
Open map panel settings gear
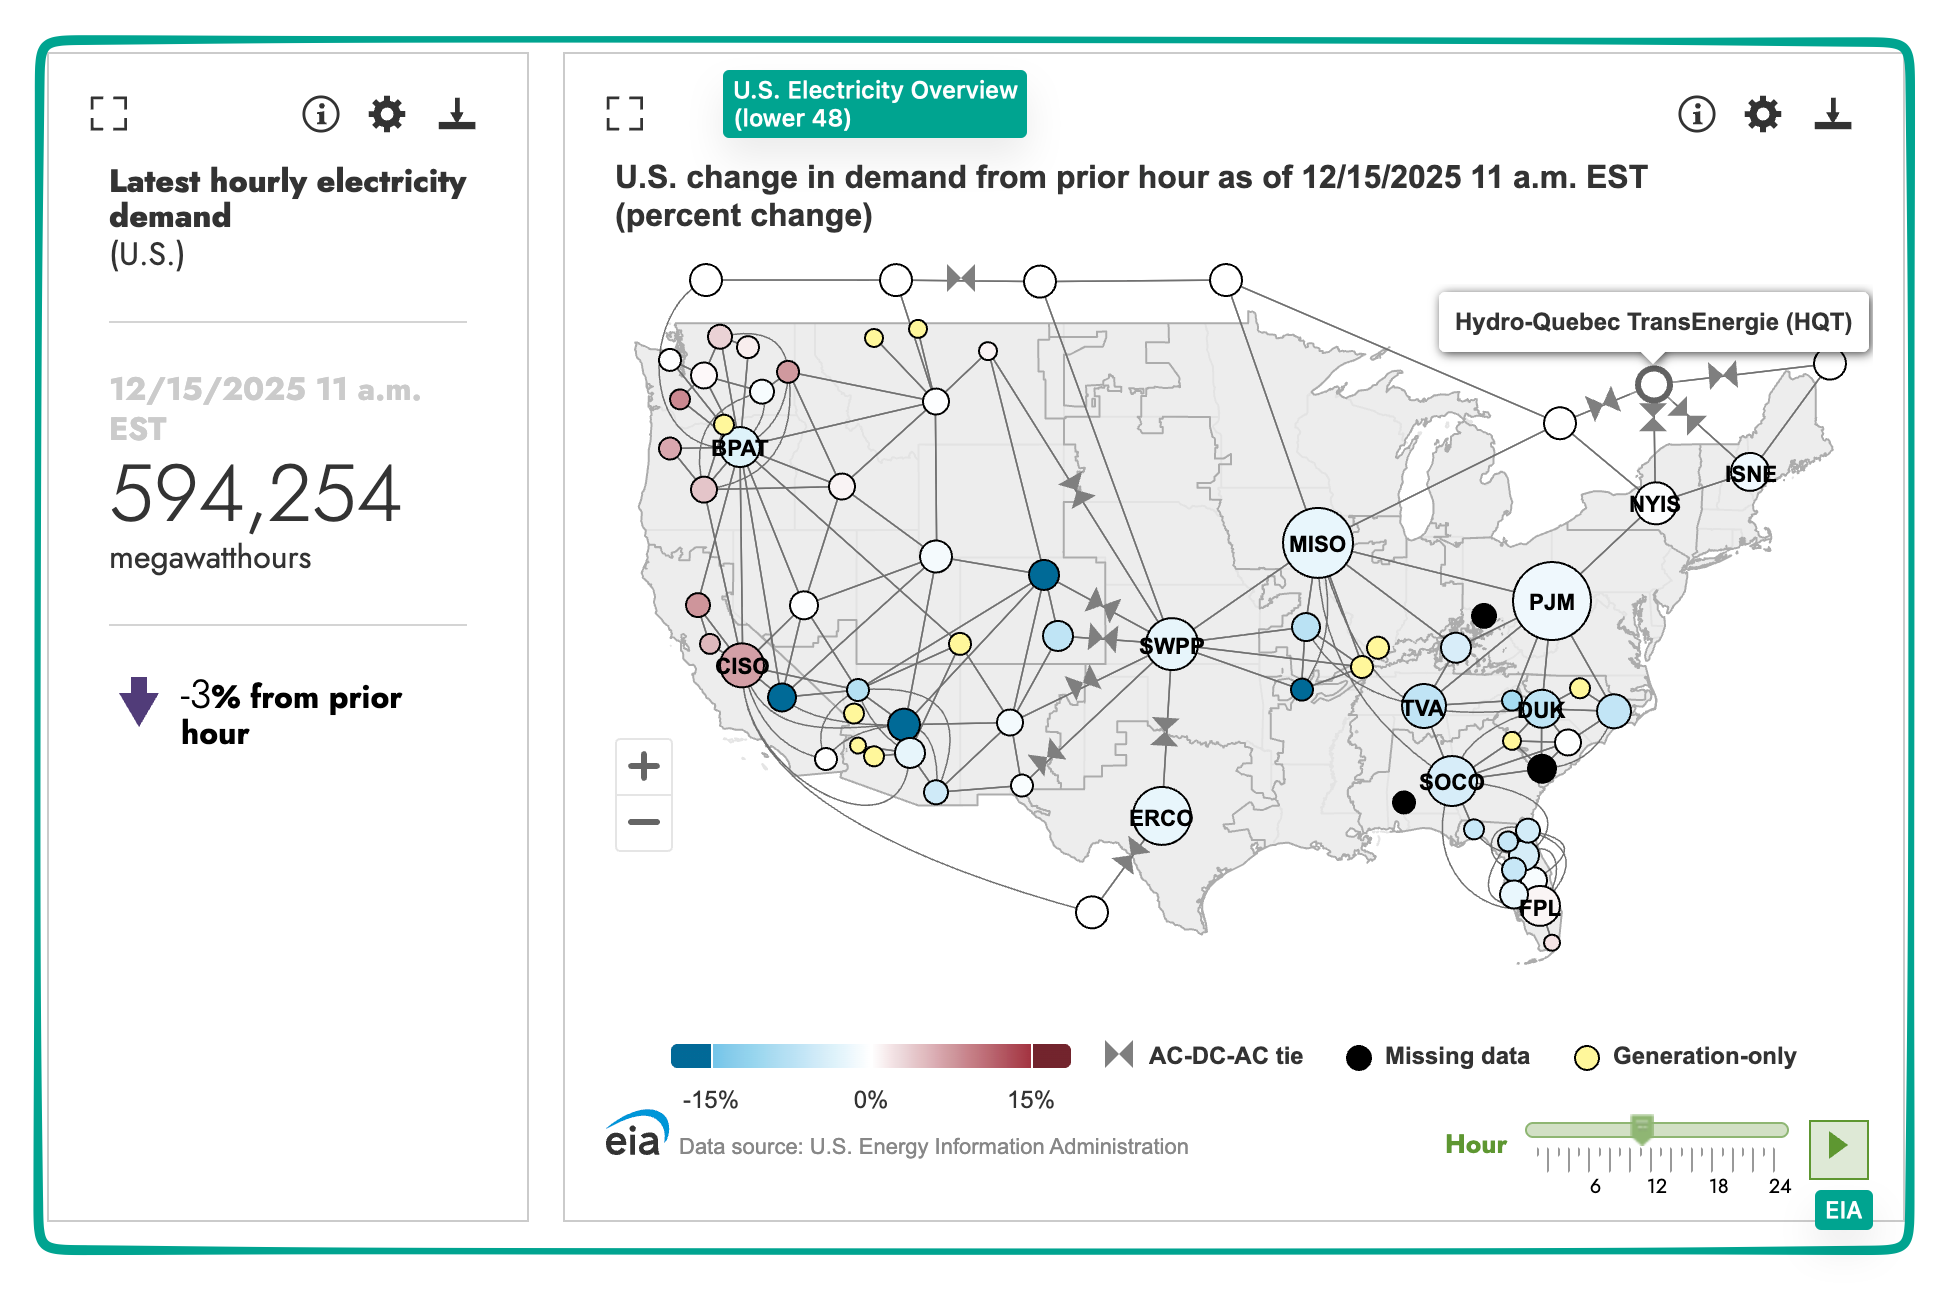1763,114
